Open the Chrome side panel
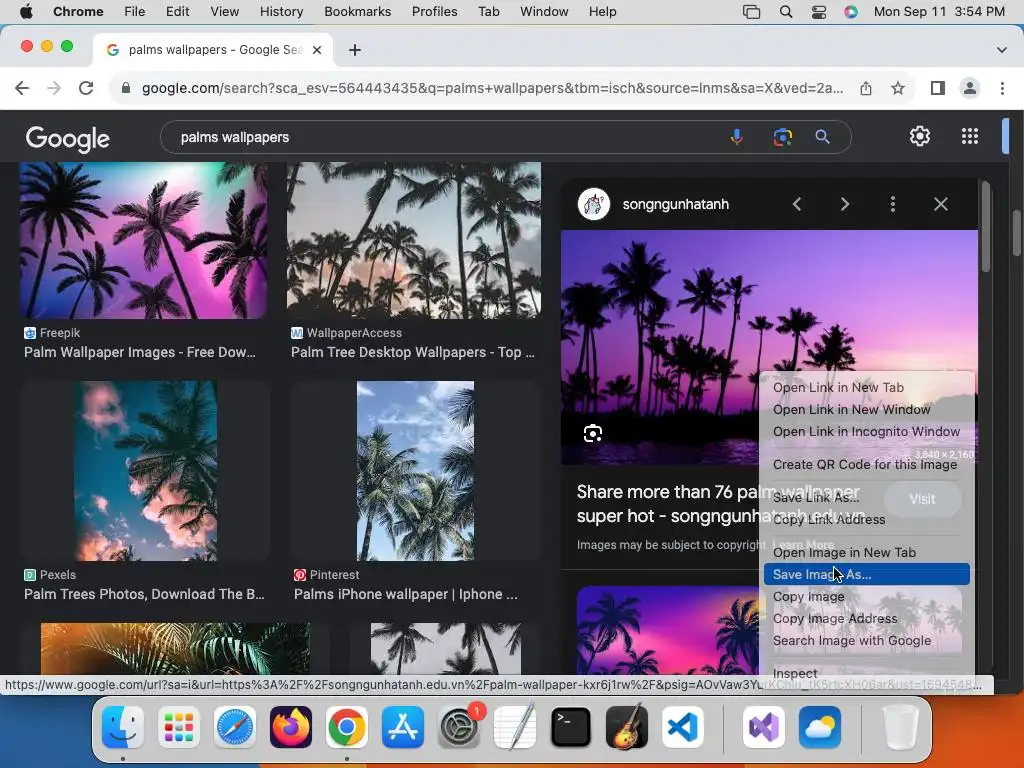 (x=938, y=88)
